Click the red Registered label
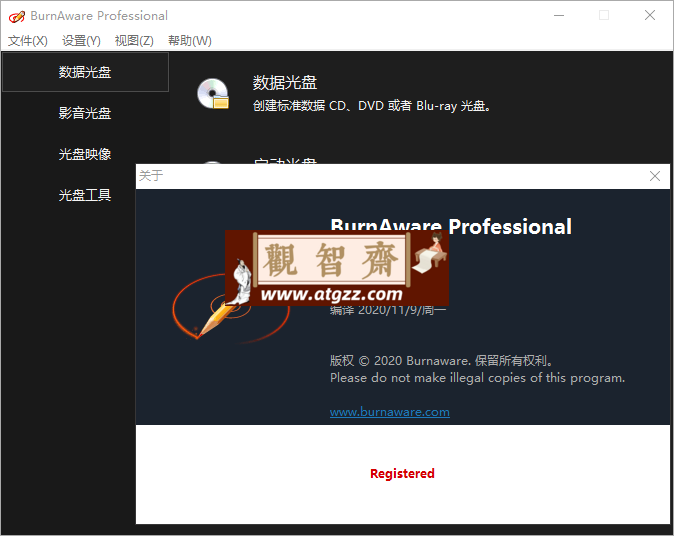The height and width of the screenshot is (536, 674). (x=402, y=473)
